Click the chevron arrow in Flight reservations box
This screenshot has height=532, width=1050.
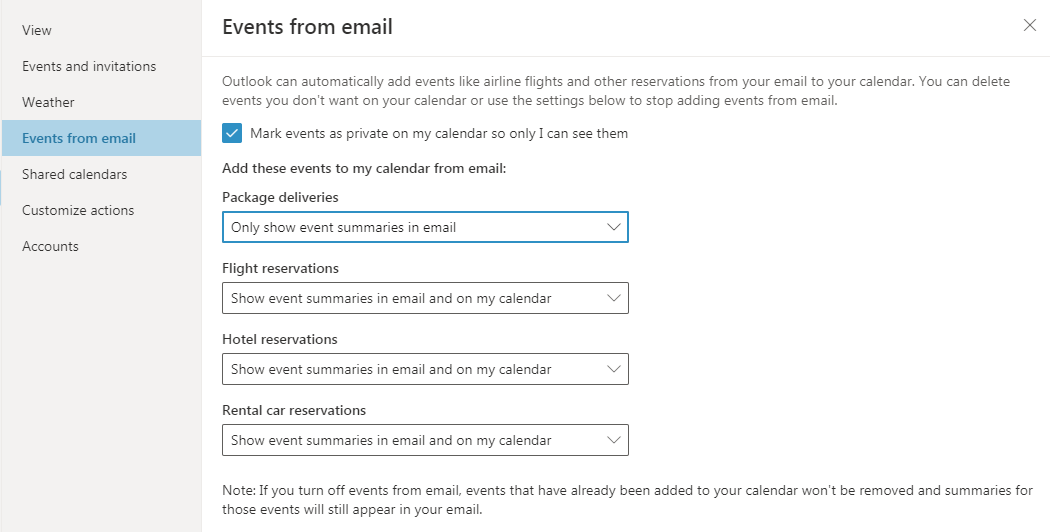pyautogui.click(x=614, y=298)
